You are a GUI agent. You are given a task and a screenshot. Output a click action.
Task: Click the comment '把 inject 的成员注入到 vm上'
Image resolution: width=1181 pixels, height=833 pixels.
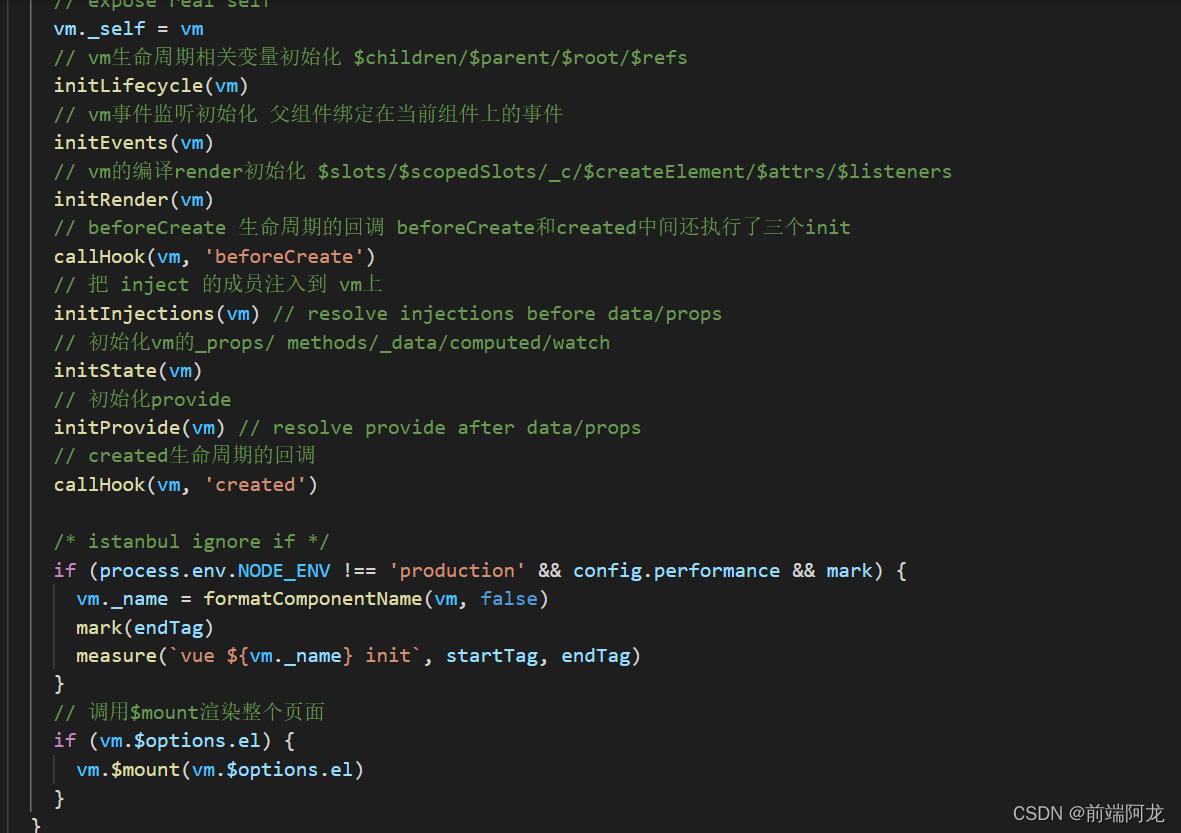(x=218, y=285)
